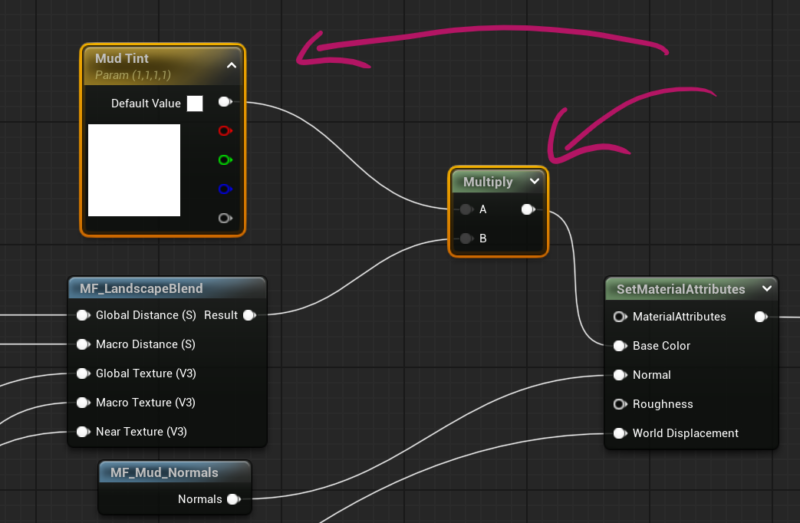Screen dimensions: 800x523
Task: Expand the SetMaterialAttributes node dropdown arrow
Action: [x=766, y=288]
